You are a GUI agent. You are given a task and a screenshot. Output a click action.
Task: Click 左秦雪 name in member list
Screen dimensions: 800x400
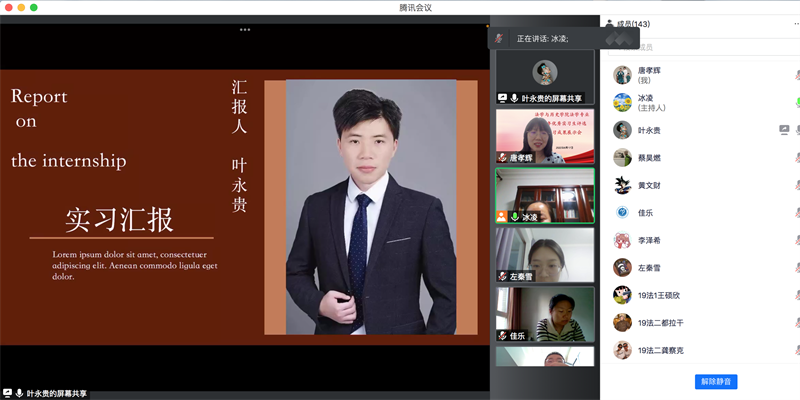tap(649, 268)
